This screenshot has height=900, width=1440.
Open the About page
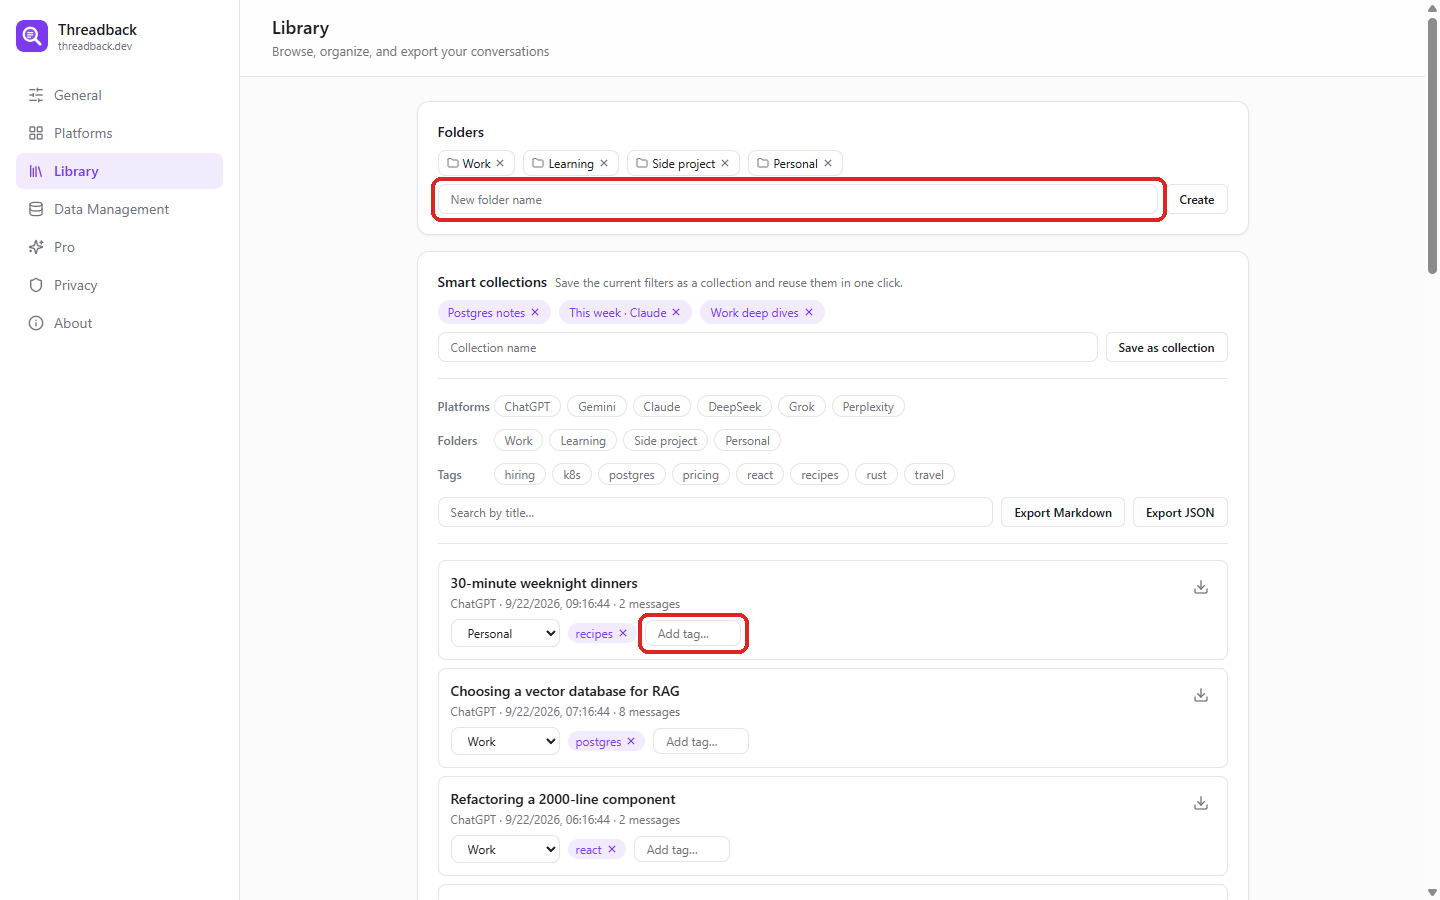(119, 323)
